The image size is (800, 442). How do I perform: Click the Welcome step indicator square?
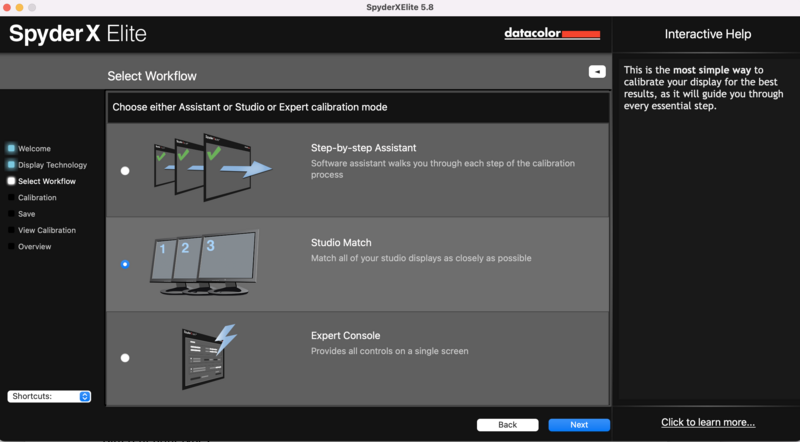click(x=11, y=149)
